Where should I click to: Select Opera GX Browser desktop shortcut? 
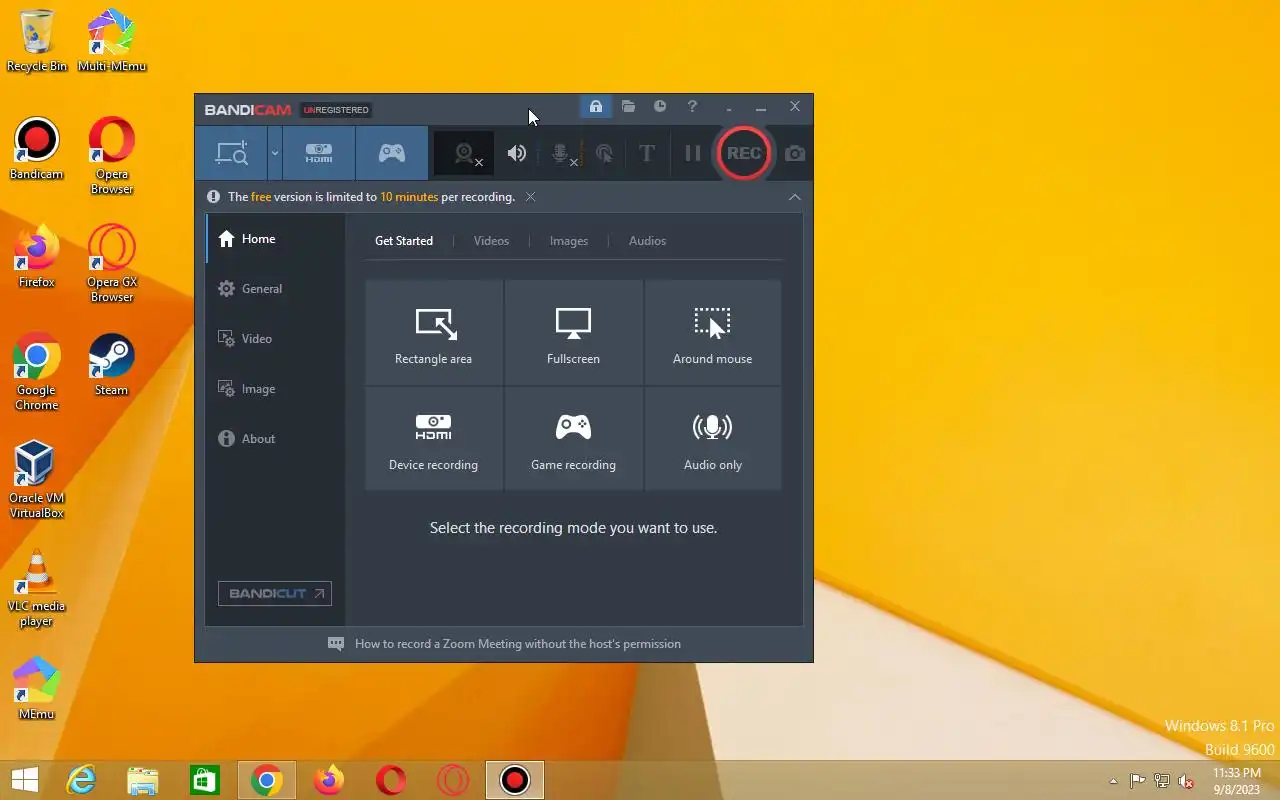pos(112,264)
